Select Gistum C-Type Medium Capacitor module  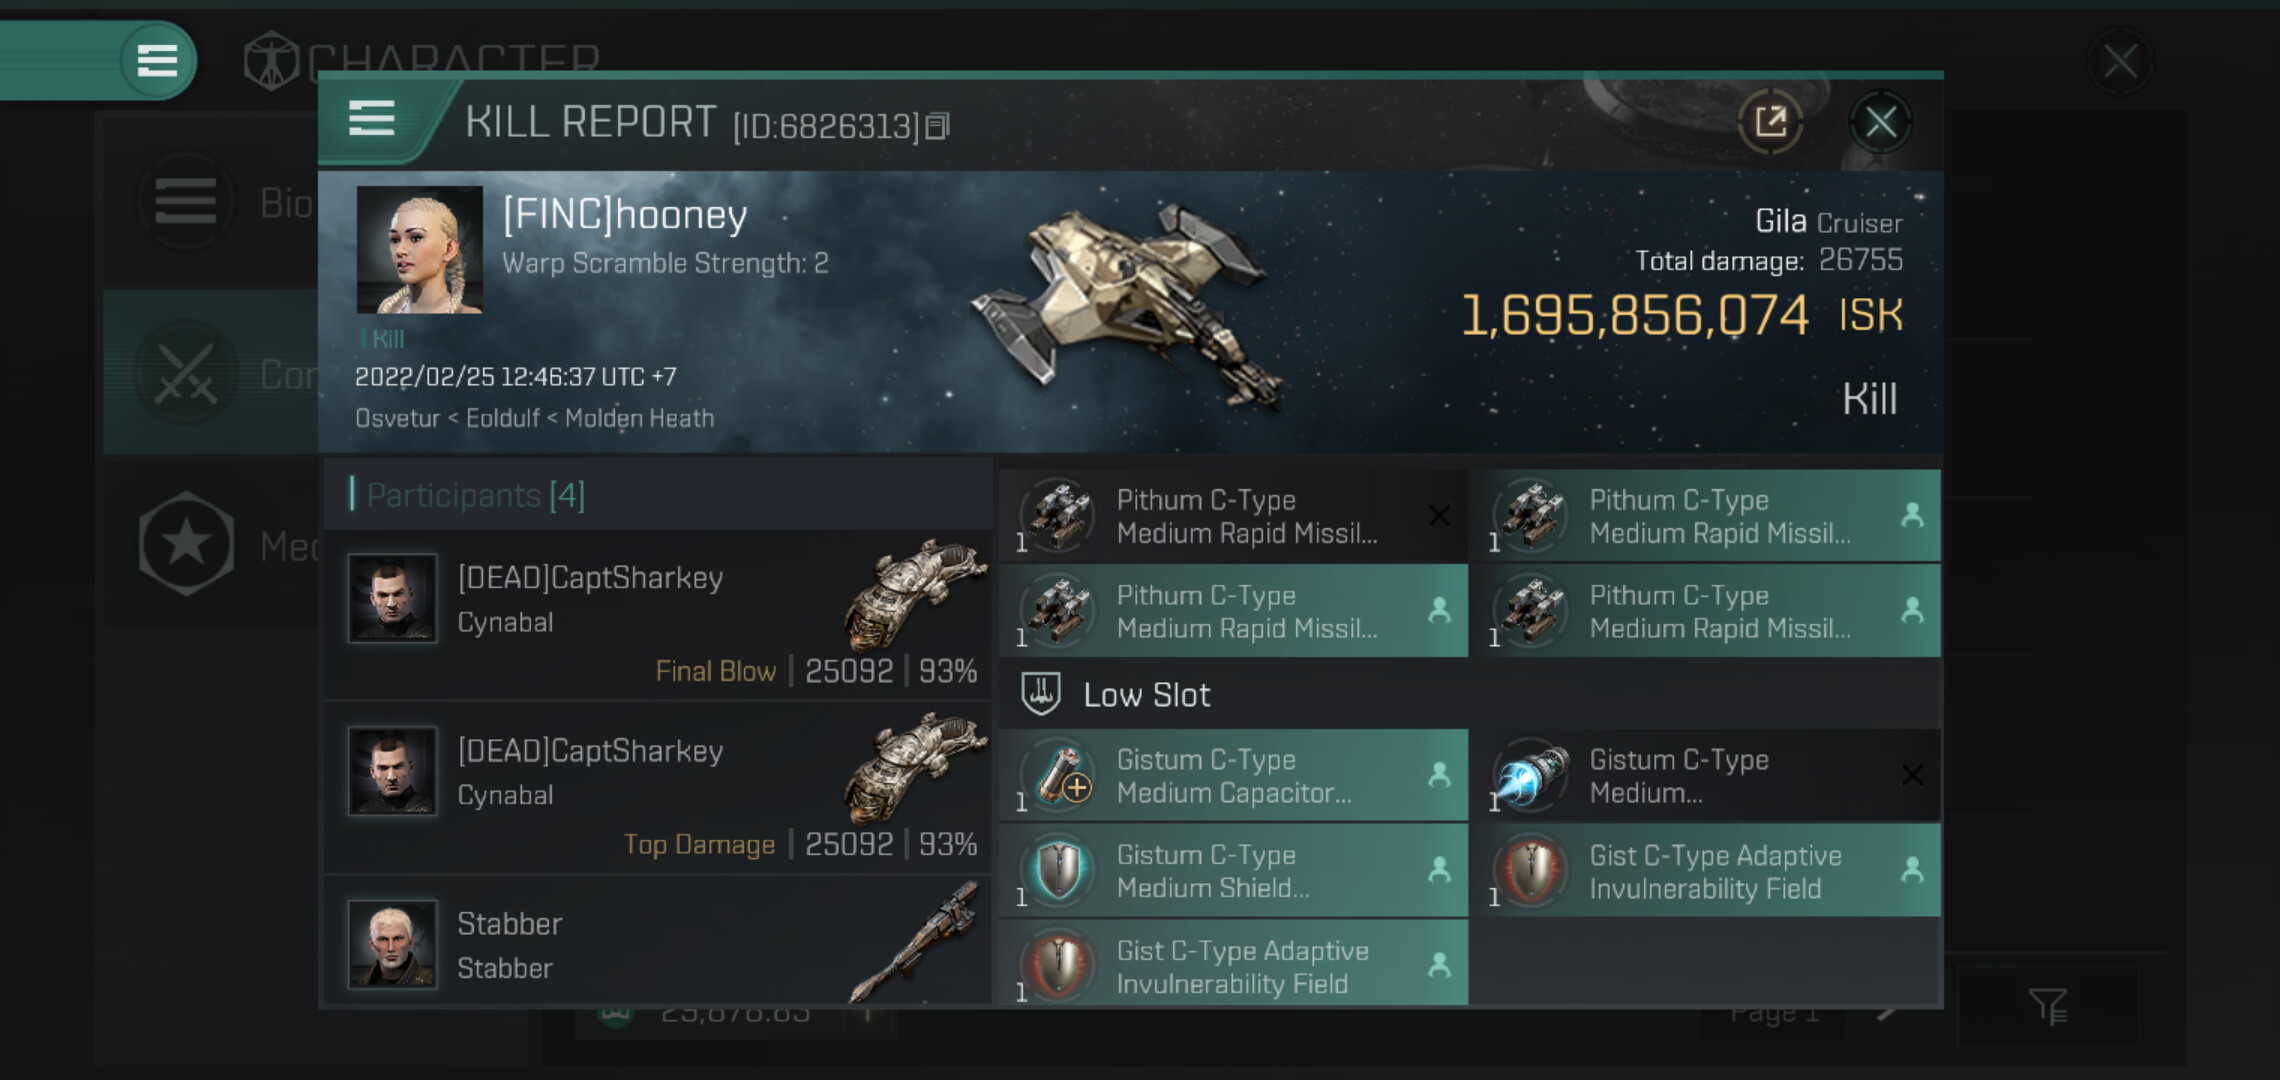tap(1233, 775)
